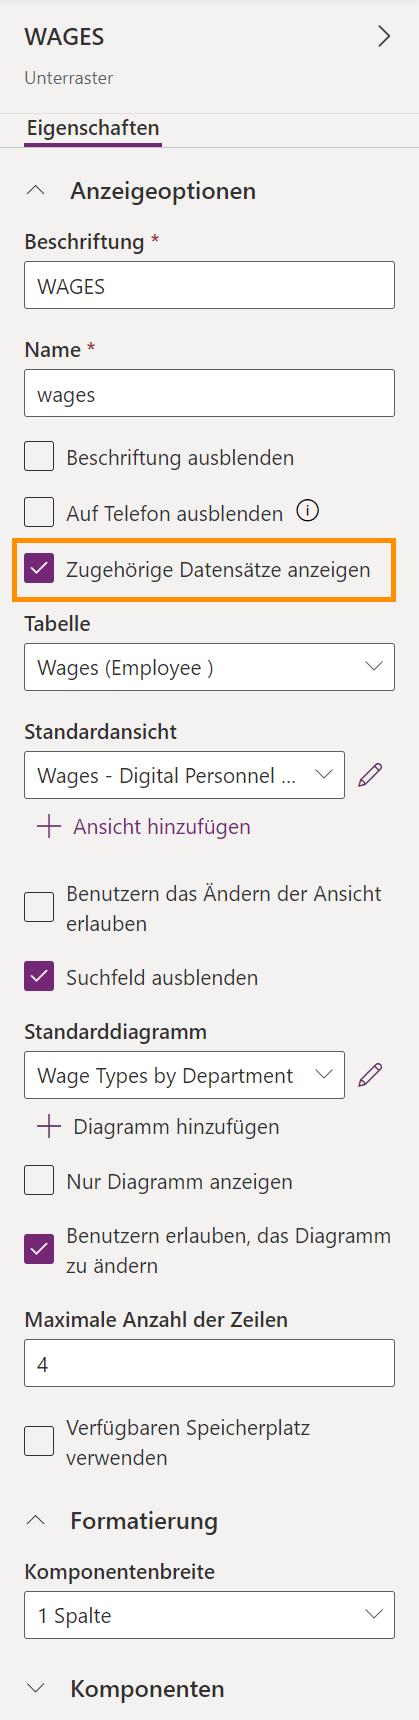The height and width of the screenshot is (1720, 419).
Task: Uncheck Zugehörige Datensätze anzeigen
Action: click(x=39, y=569)
